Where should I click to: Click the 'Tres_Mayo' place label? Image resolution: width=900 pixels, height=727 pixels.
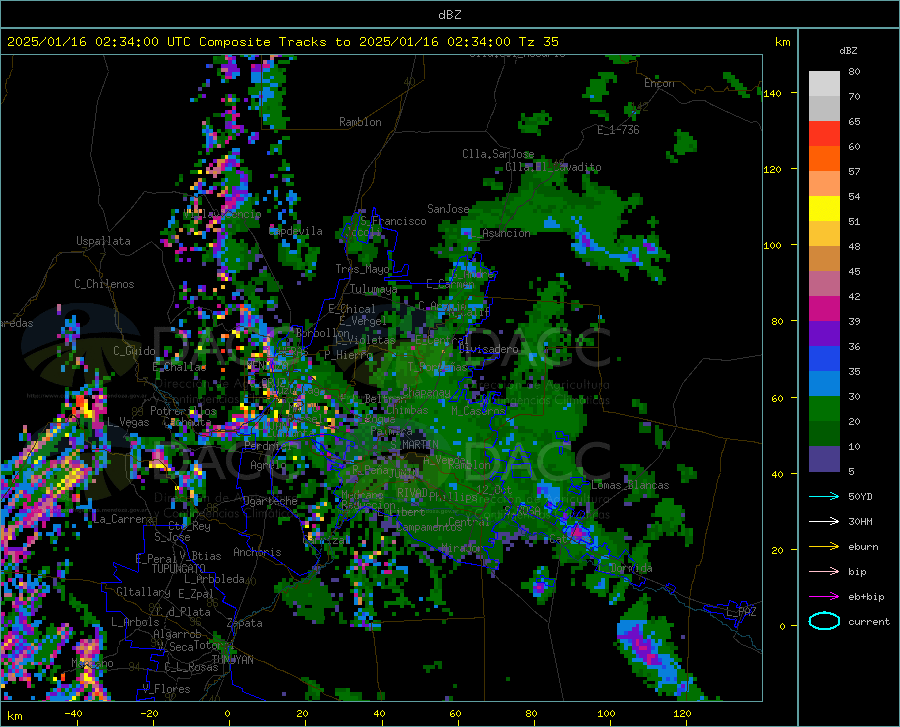[x=362, y=269]
